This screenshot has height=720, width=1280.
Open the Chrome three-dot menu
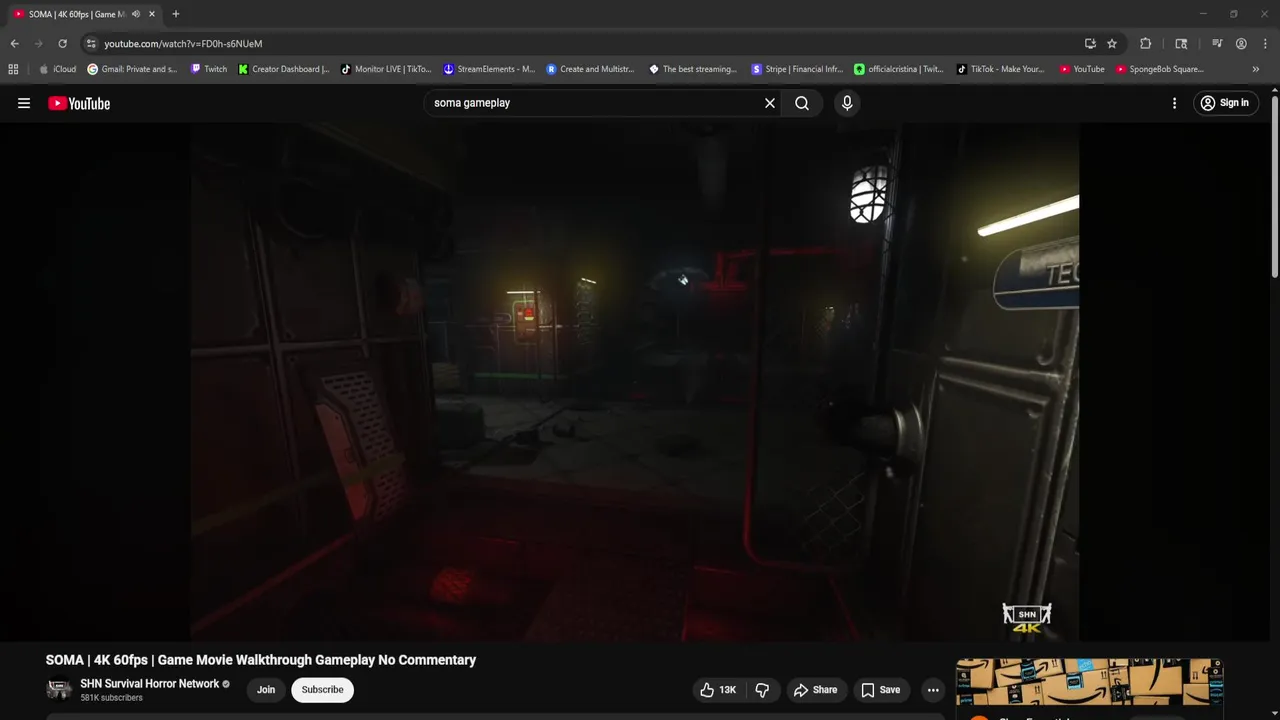(1266, 44)
